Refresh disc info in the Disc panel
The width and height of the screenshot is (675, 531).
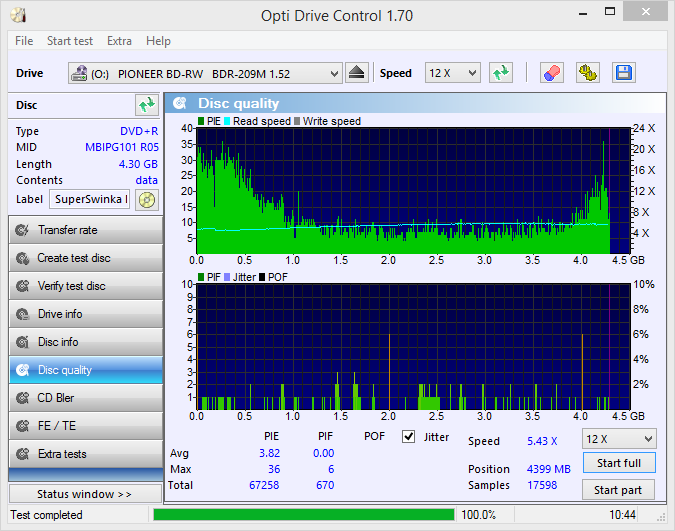click(x=147, y=105)
